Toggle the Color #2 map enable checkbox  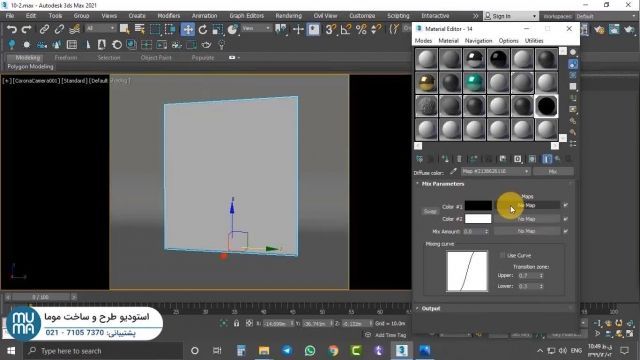tap(566, 219)
